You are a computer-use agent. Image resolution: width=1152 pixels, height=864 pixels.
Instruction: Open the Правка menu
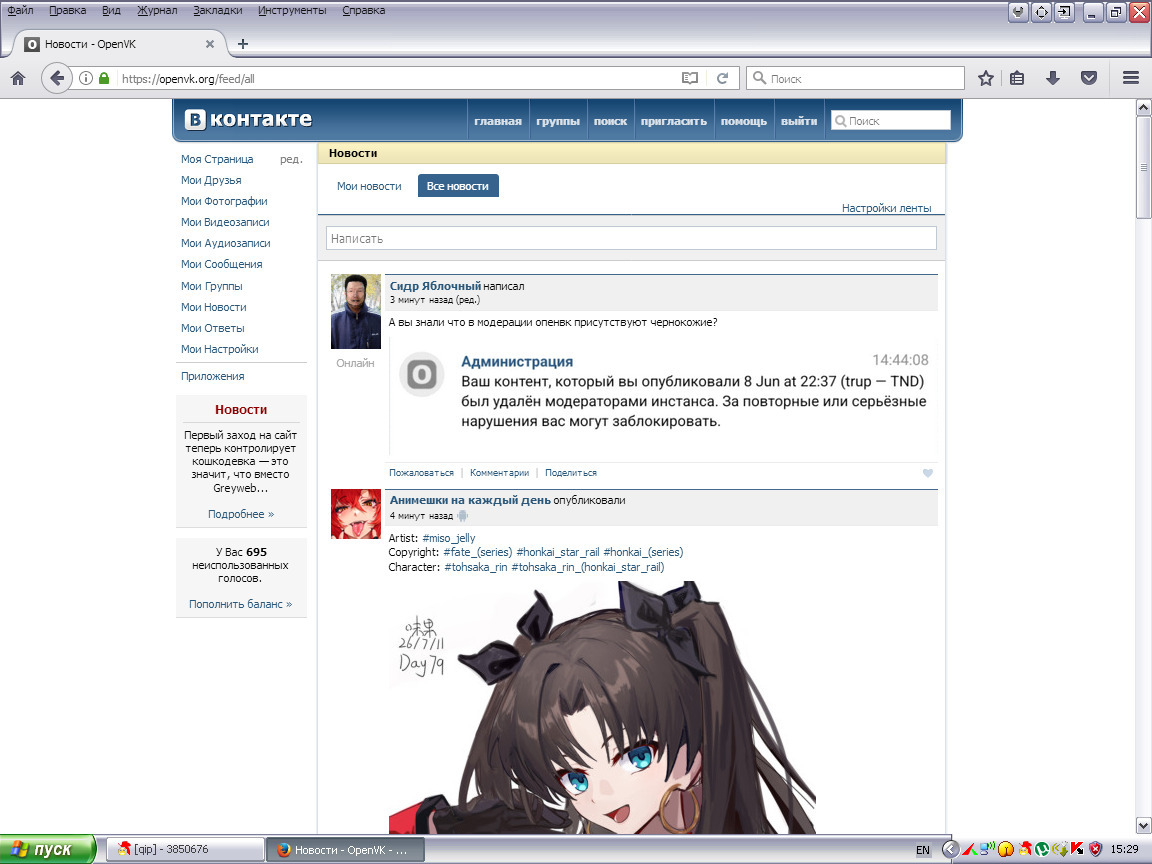click(x=68, y=10)
